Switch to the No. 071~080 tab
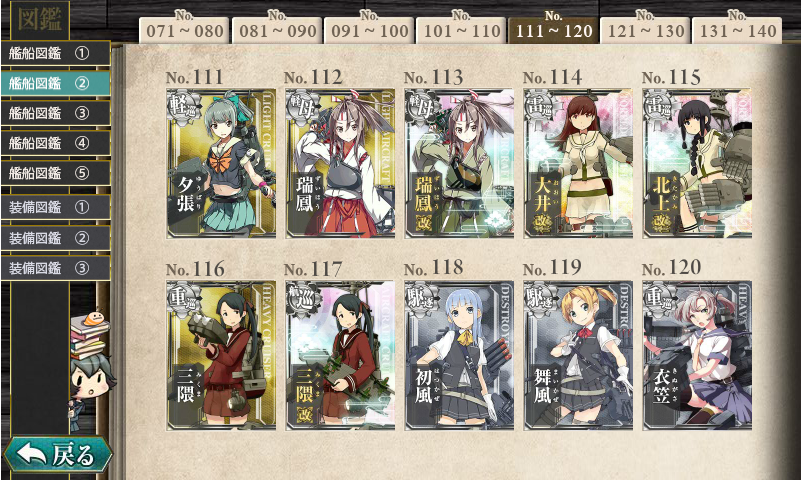The height and width of the screenshot is (481, 803). 185,30
